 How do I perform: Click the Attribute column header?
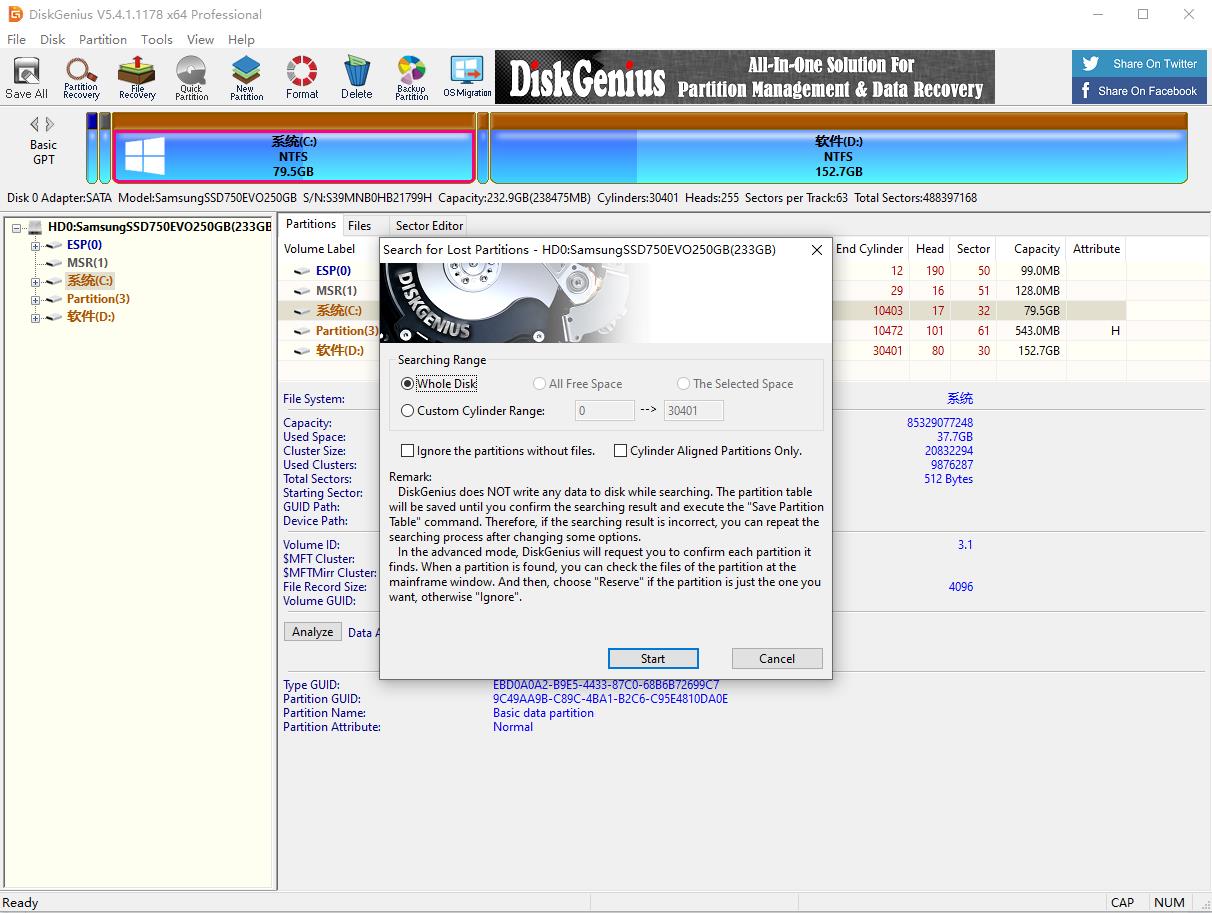[x=1096, y=249]
